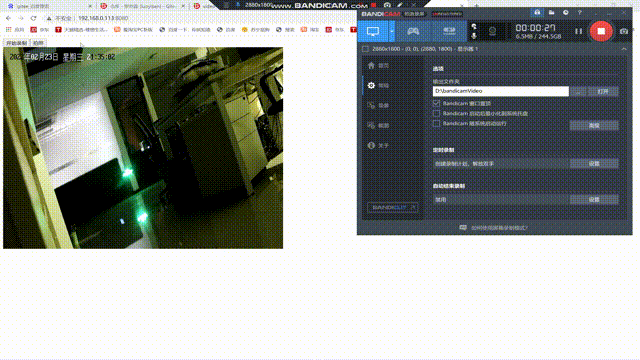
Task: Launch BANDICUT from sidebar button
Action: point(392,207)
